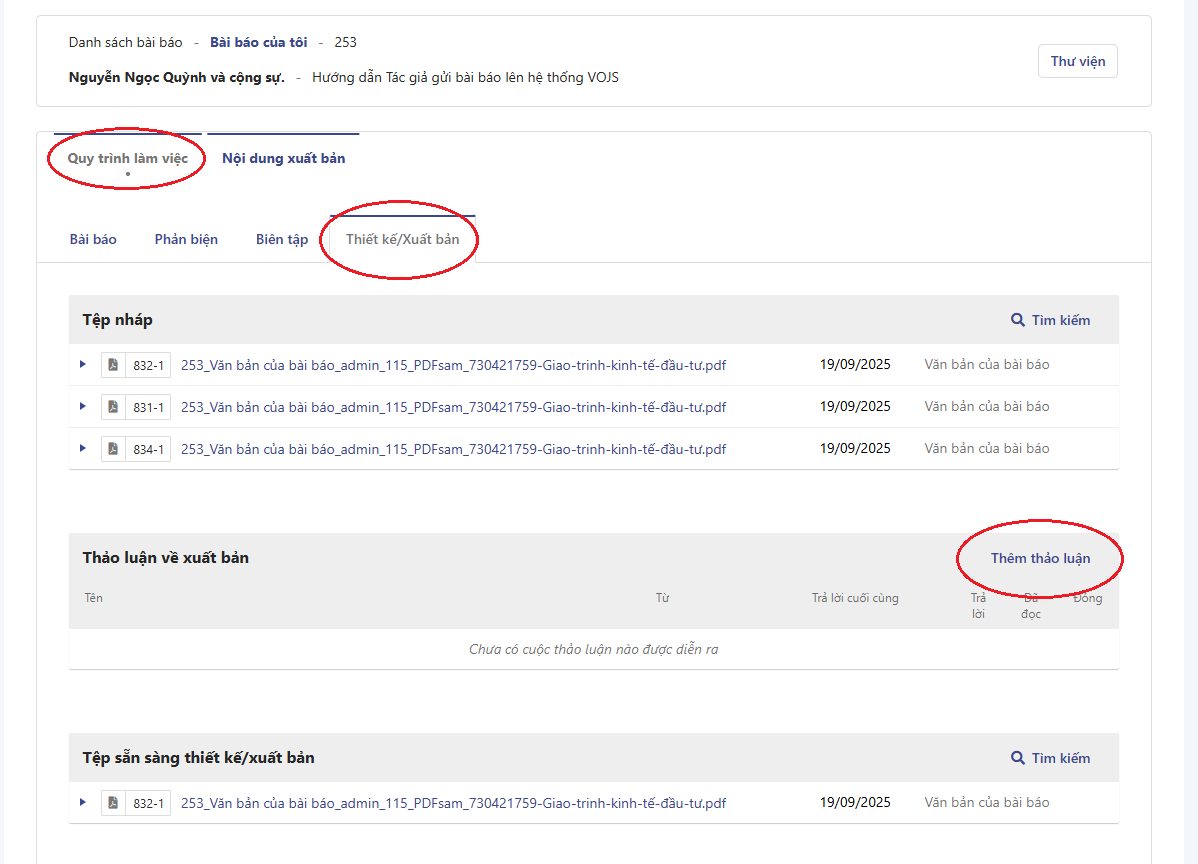Select the Thiết kế/Xuất bản tab

pos(402,239)
